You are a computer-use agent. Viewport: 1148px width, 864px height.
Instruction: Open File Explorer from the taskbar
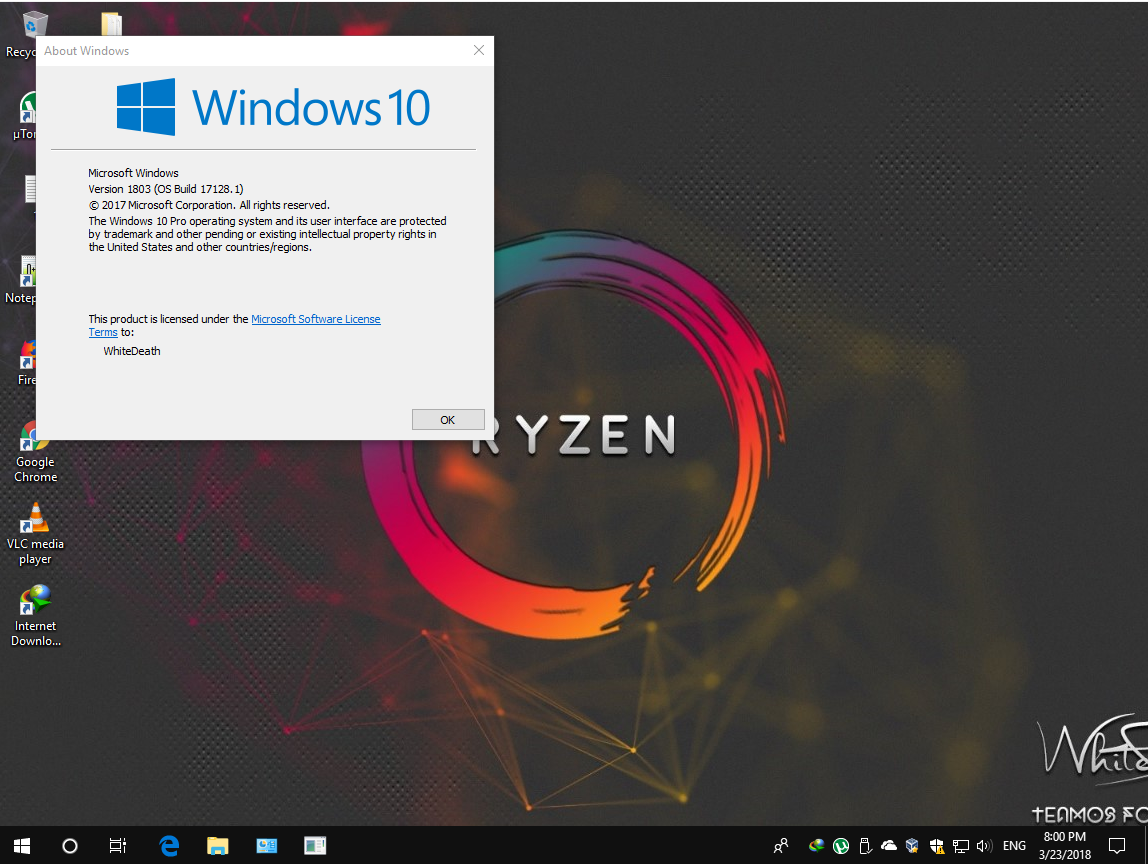coord(217,846)
